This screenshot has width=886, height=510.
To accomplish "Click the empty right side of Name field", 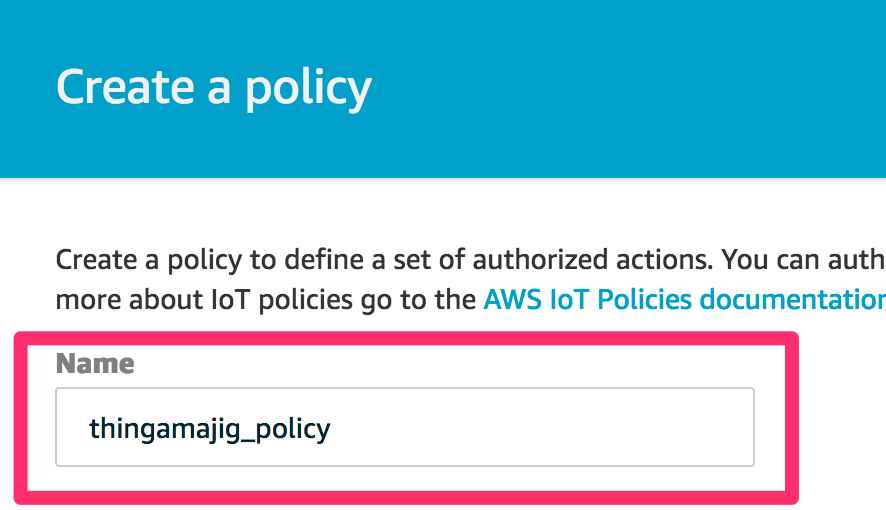I will [600, 428].
